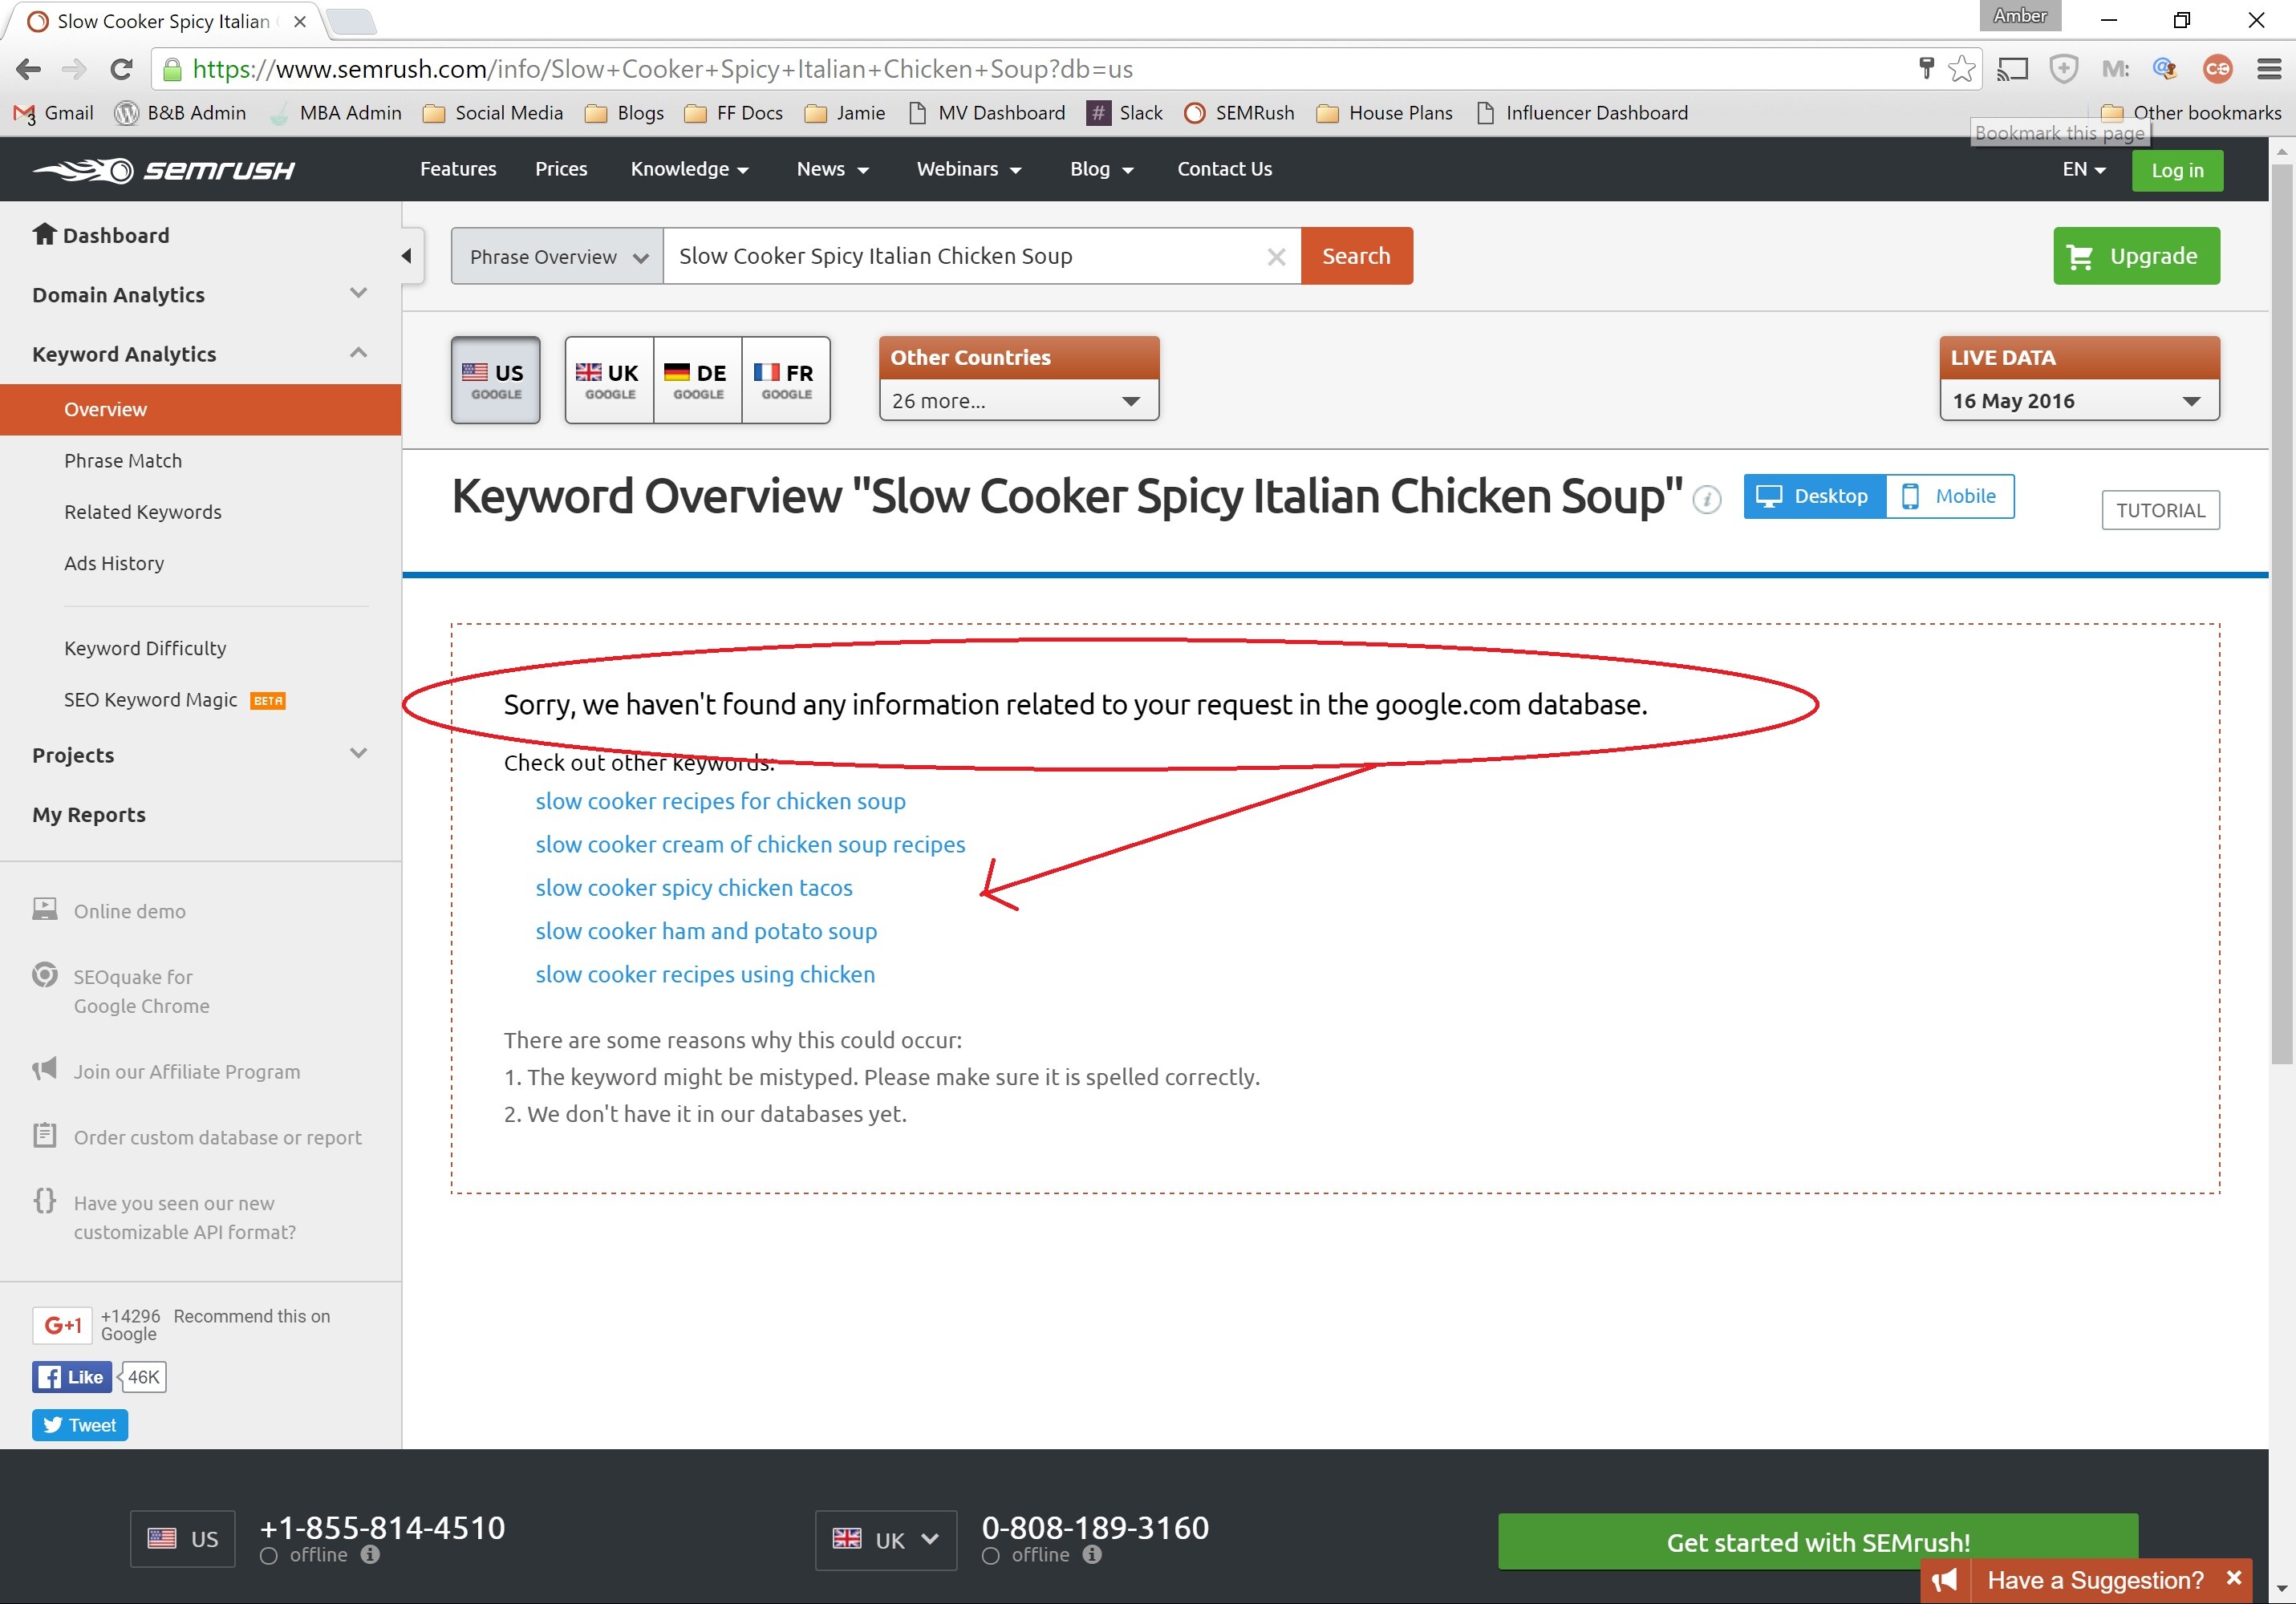The height and width of the screenshot is (1604, 2296).
Task: Open SEO Keyword Magic beta
Action: click(x=174, y=699)
